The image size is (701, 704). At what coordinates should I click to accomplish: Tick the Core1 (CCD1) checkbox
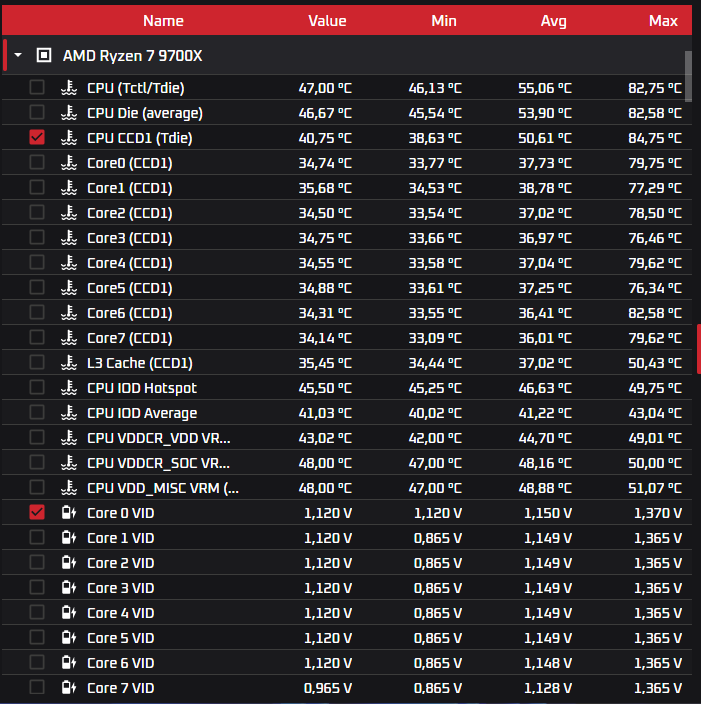37,187
